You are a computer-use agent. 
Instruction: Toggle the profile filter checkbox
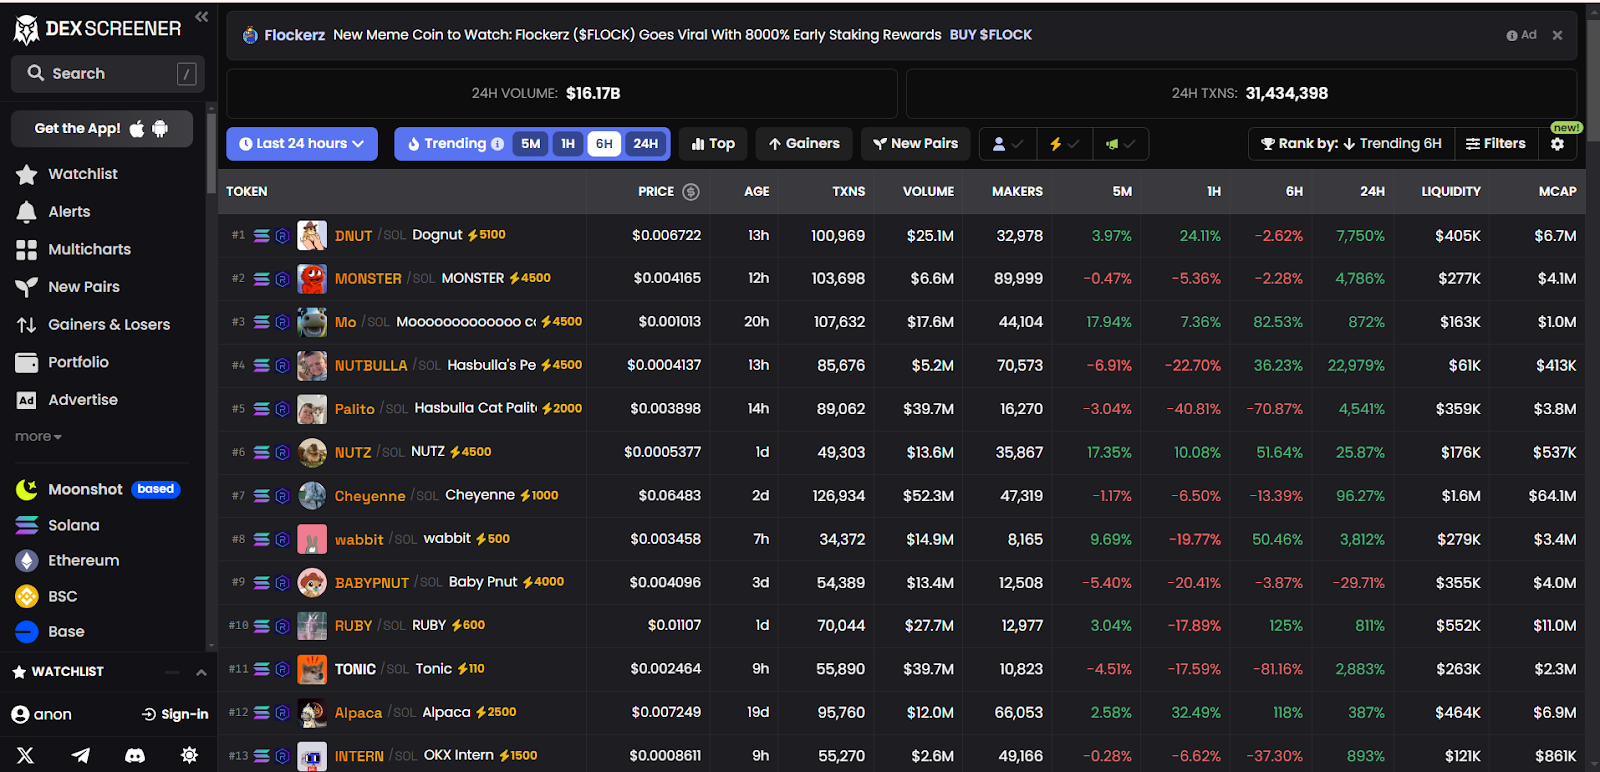1007,144
